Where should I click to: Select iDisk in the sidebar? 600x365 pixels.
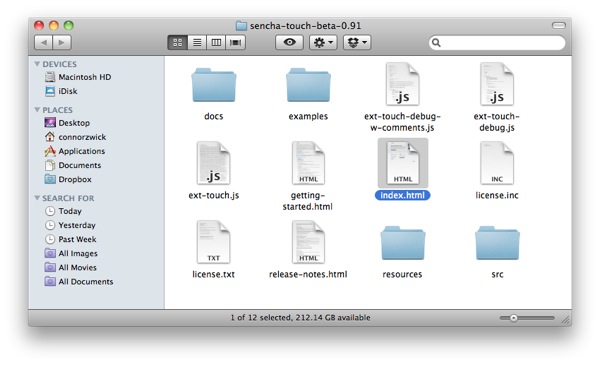click(61, 91)
